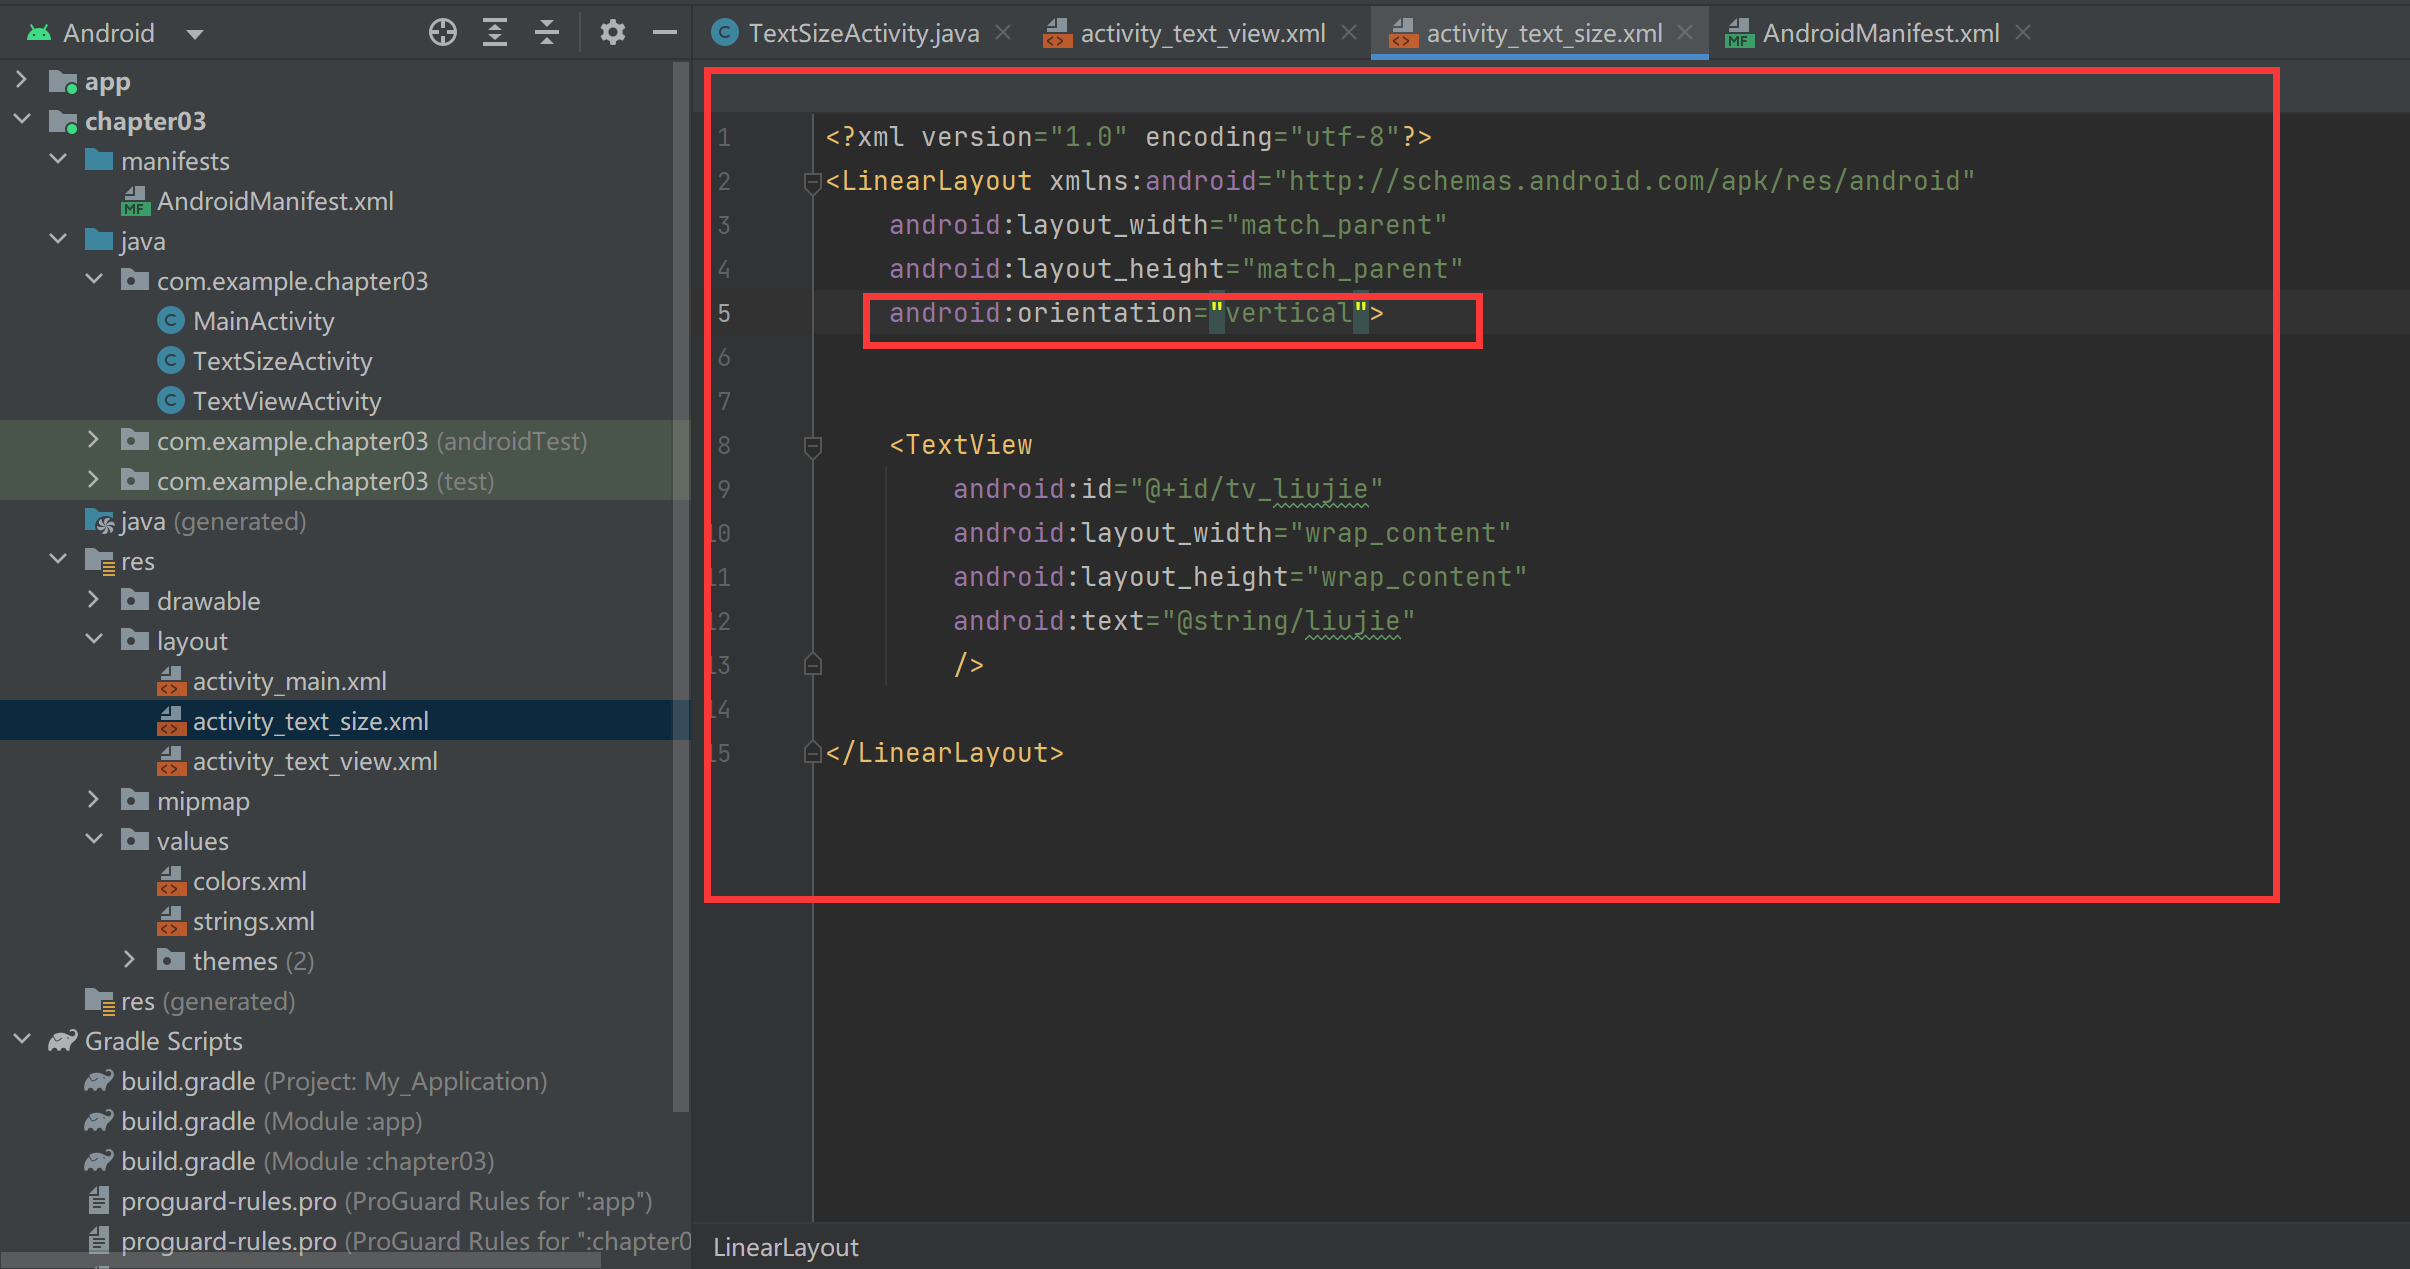Open the colors.xml file
2410x1269 pixels.
click(x=249, y=881)
